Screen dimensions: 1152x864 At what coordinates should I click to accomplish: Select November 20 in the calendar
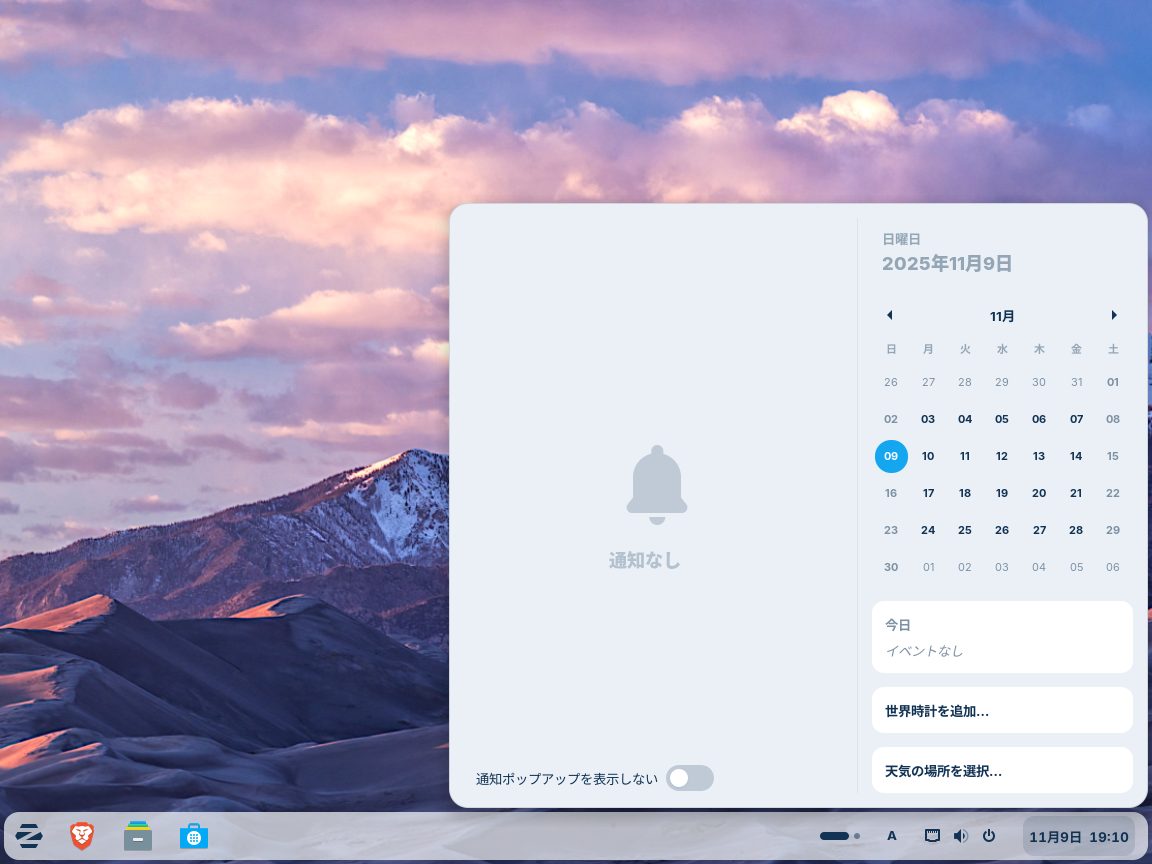click(x=1039, y=493)
